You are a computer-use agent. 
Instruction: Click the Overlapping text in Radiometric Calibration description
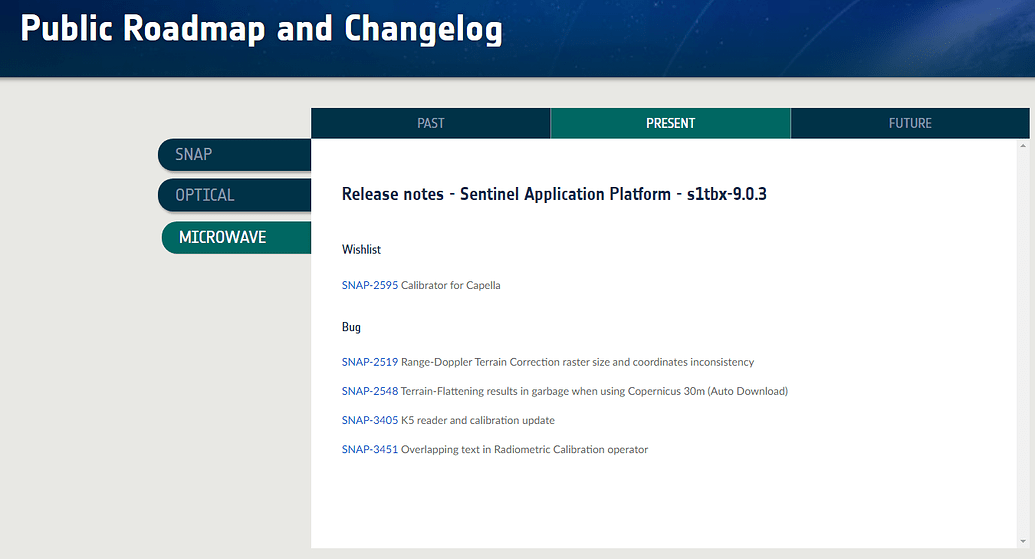(524, 449)
